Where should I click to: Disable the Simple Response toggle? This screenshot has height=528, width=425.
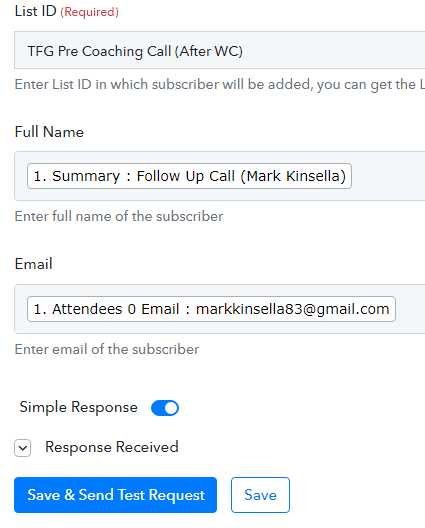165,408
